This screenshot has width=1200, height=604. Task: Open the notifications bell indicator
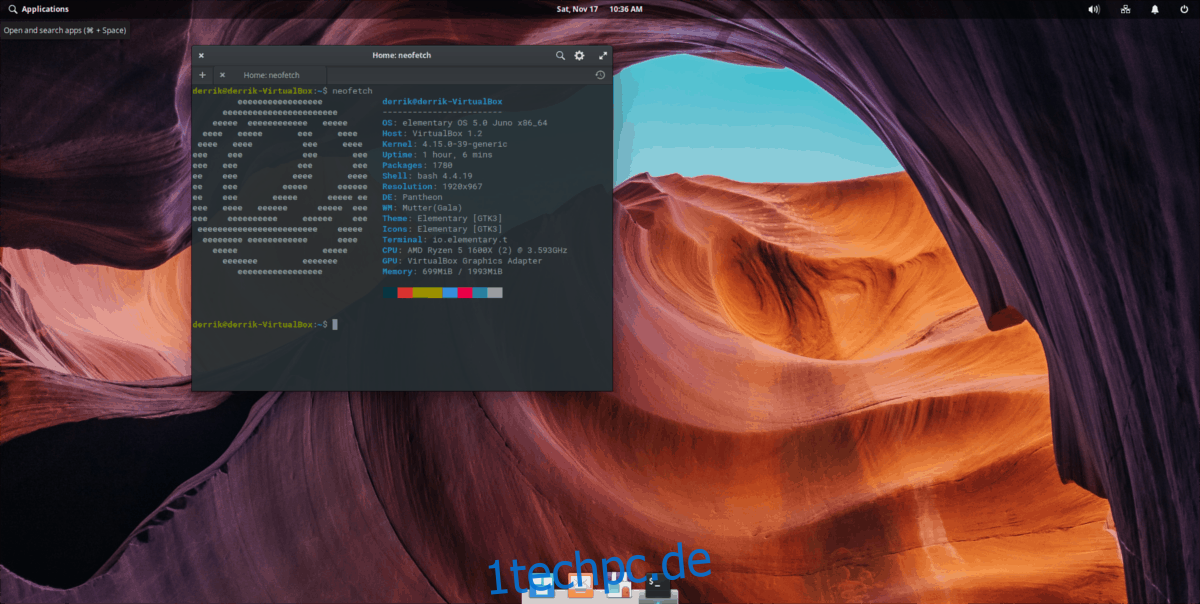(1154, 9)
